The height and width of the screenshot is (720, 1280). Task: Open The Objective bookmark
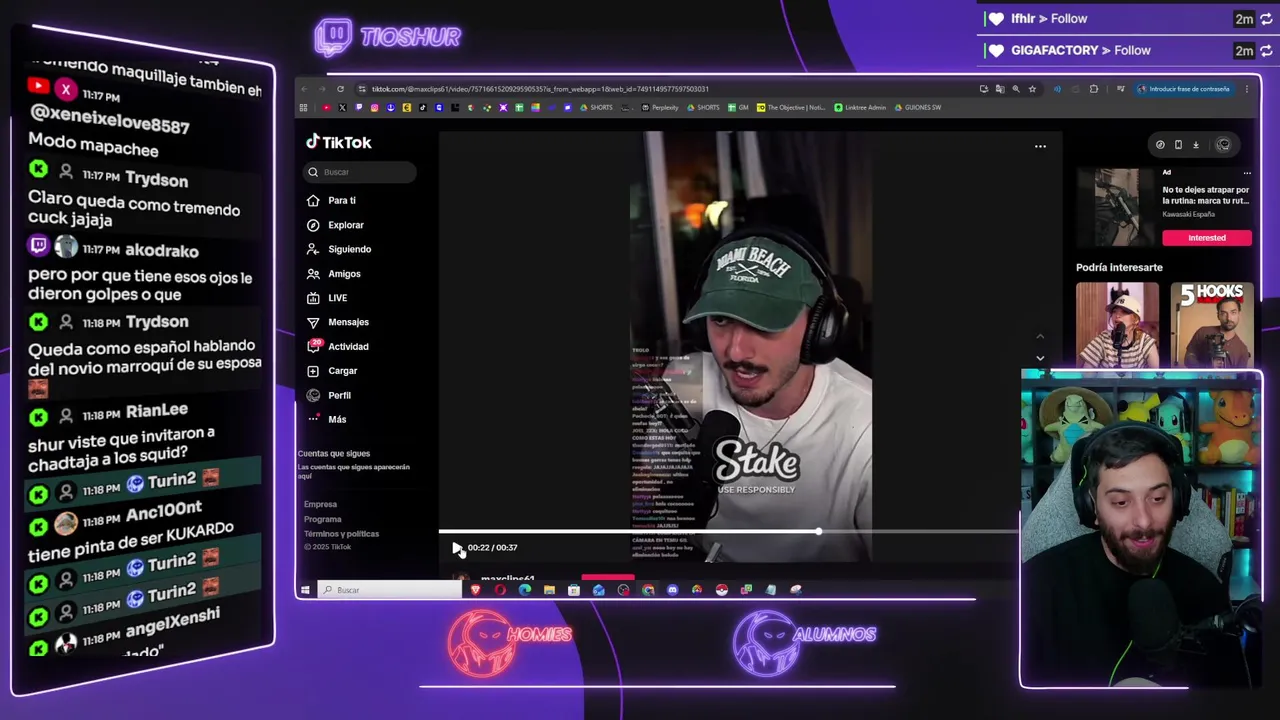click(791, 107)
